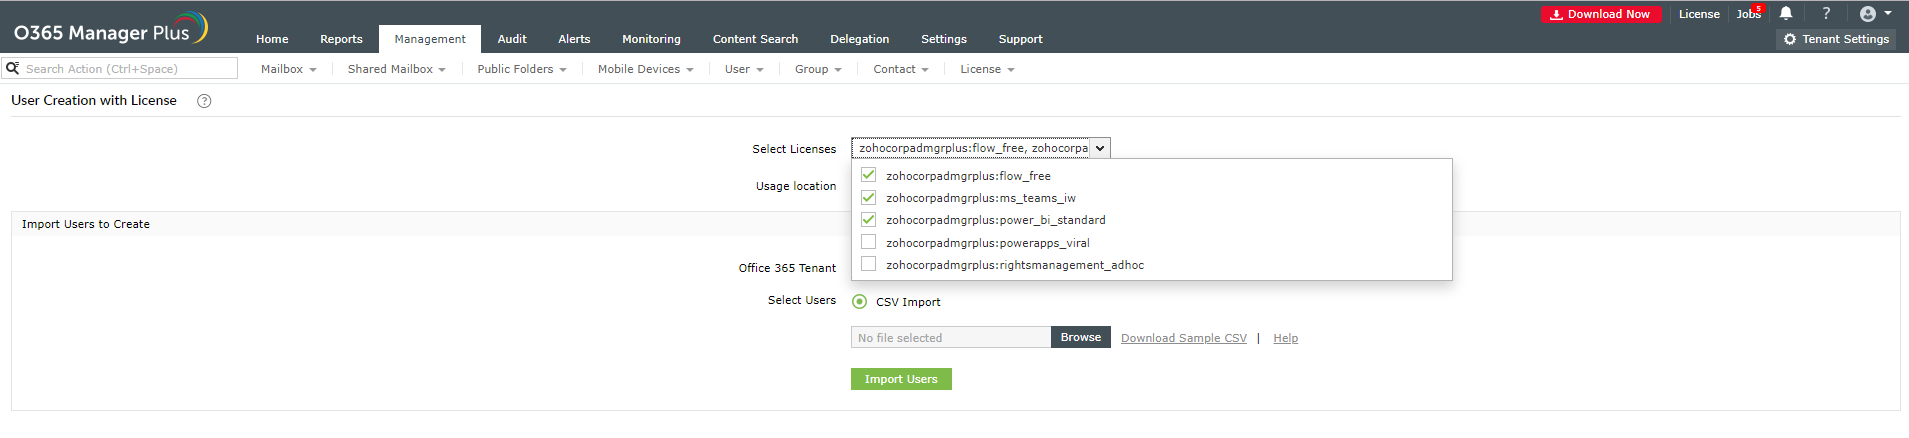
Task: Open the Group dropdown menu
Action: (x=817, y=69)
